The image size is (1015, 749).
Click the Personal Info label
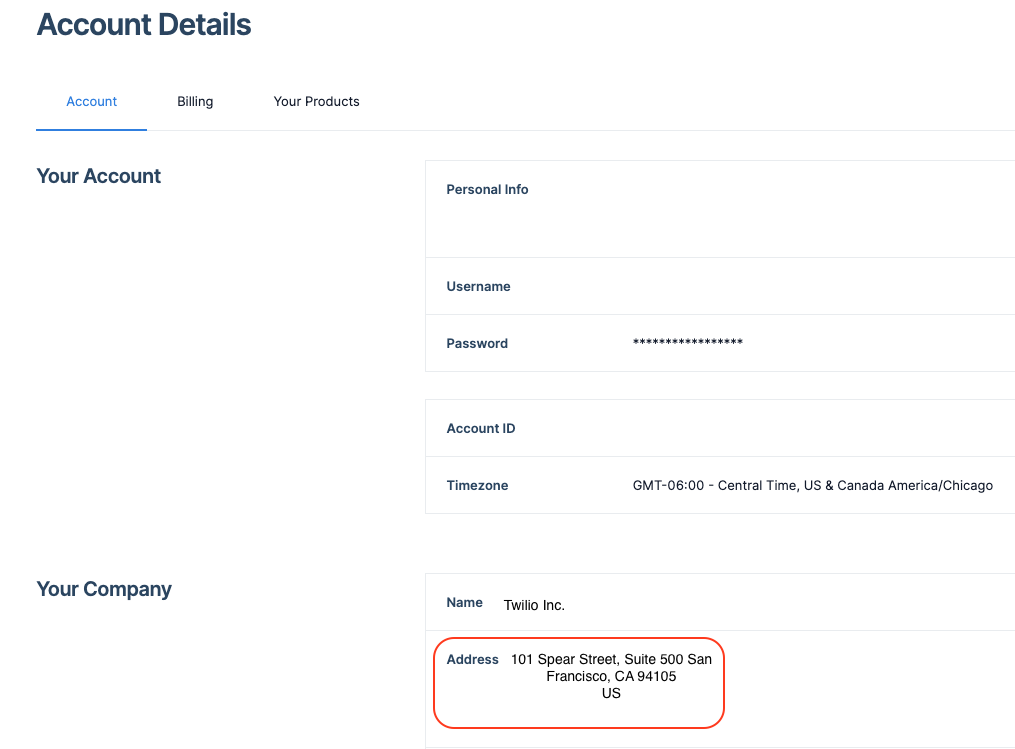[487, 190]
